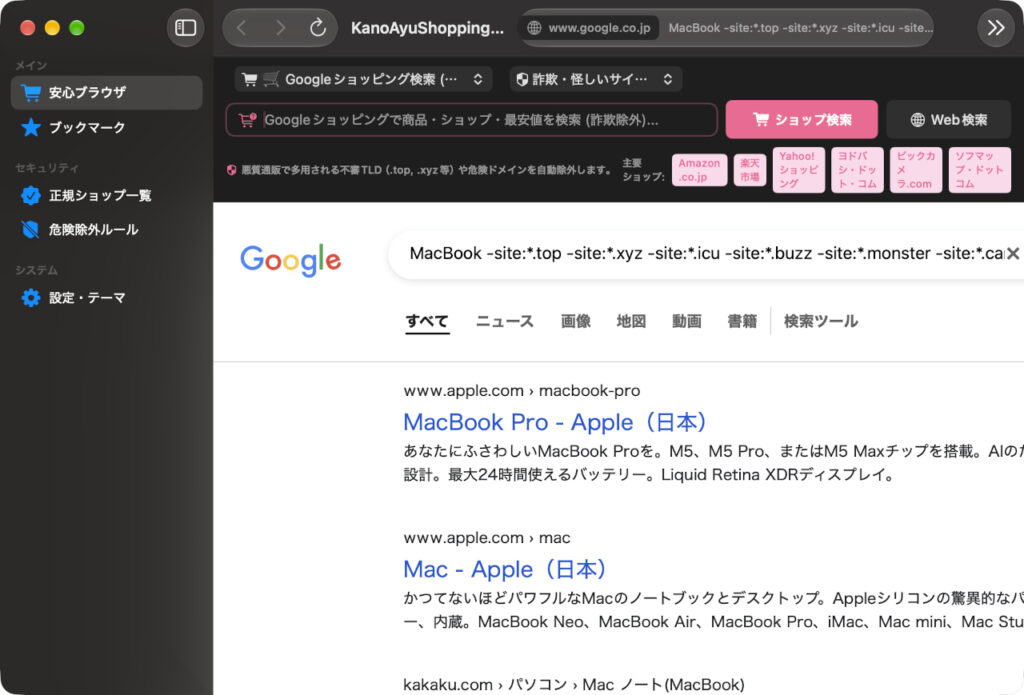
Task: Open the toolbar overflow chevrons
Action: [x=995, y=27]
